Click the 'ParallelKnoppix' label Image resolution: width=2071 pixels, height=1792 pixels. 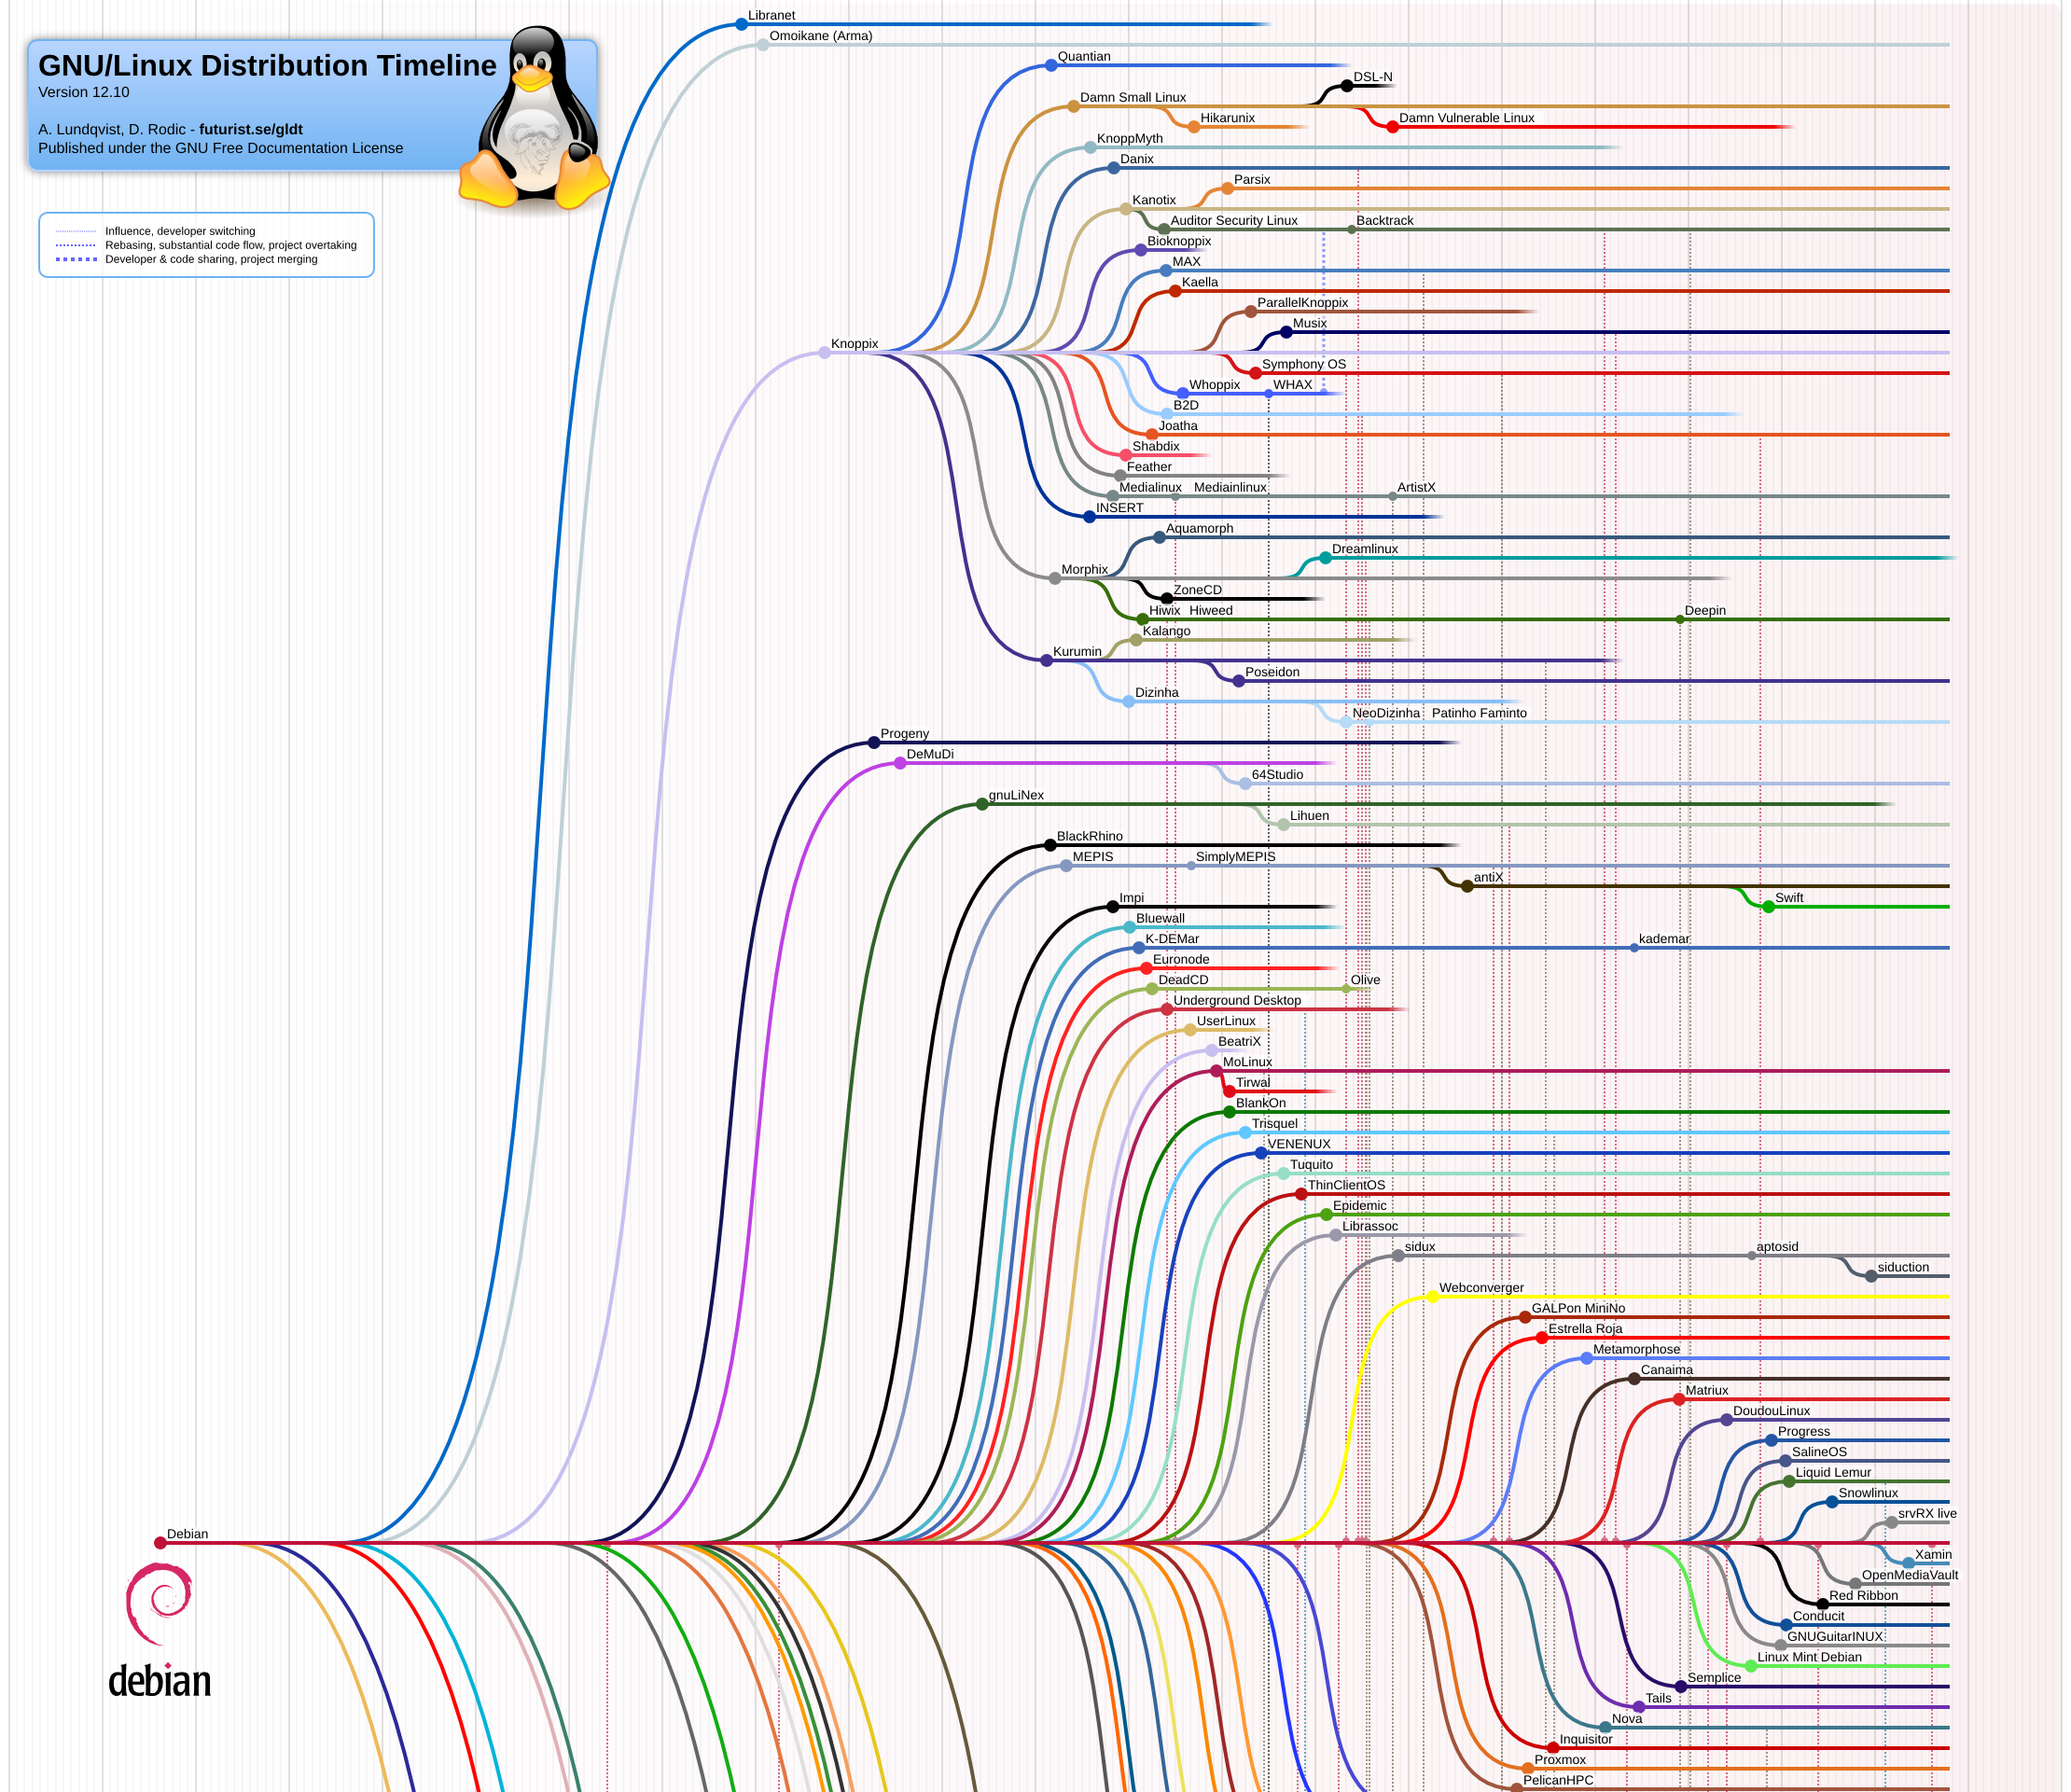click(x=1303, y=302)
